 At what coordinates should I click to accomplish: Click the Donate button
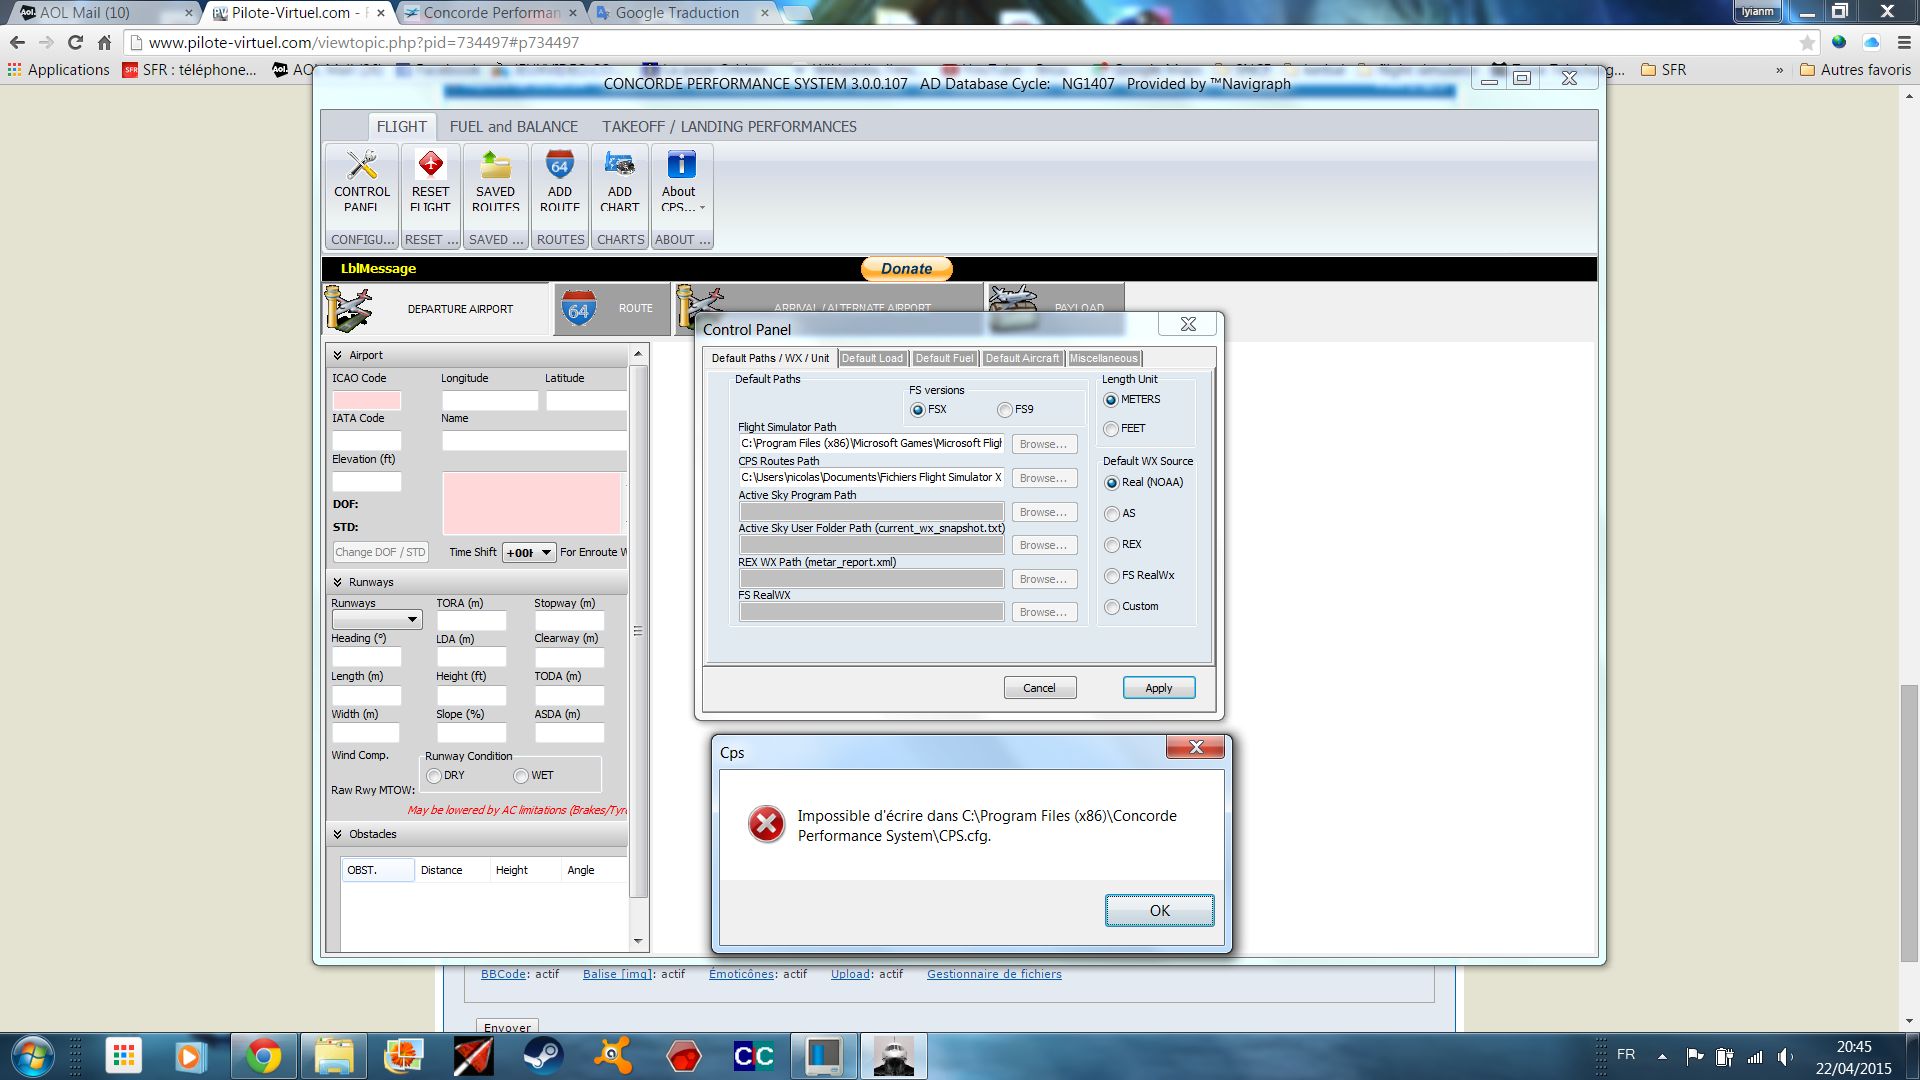pos(906,269)
